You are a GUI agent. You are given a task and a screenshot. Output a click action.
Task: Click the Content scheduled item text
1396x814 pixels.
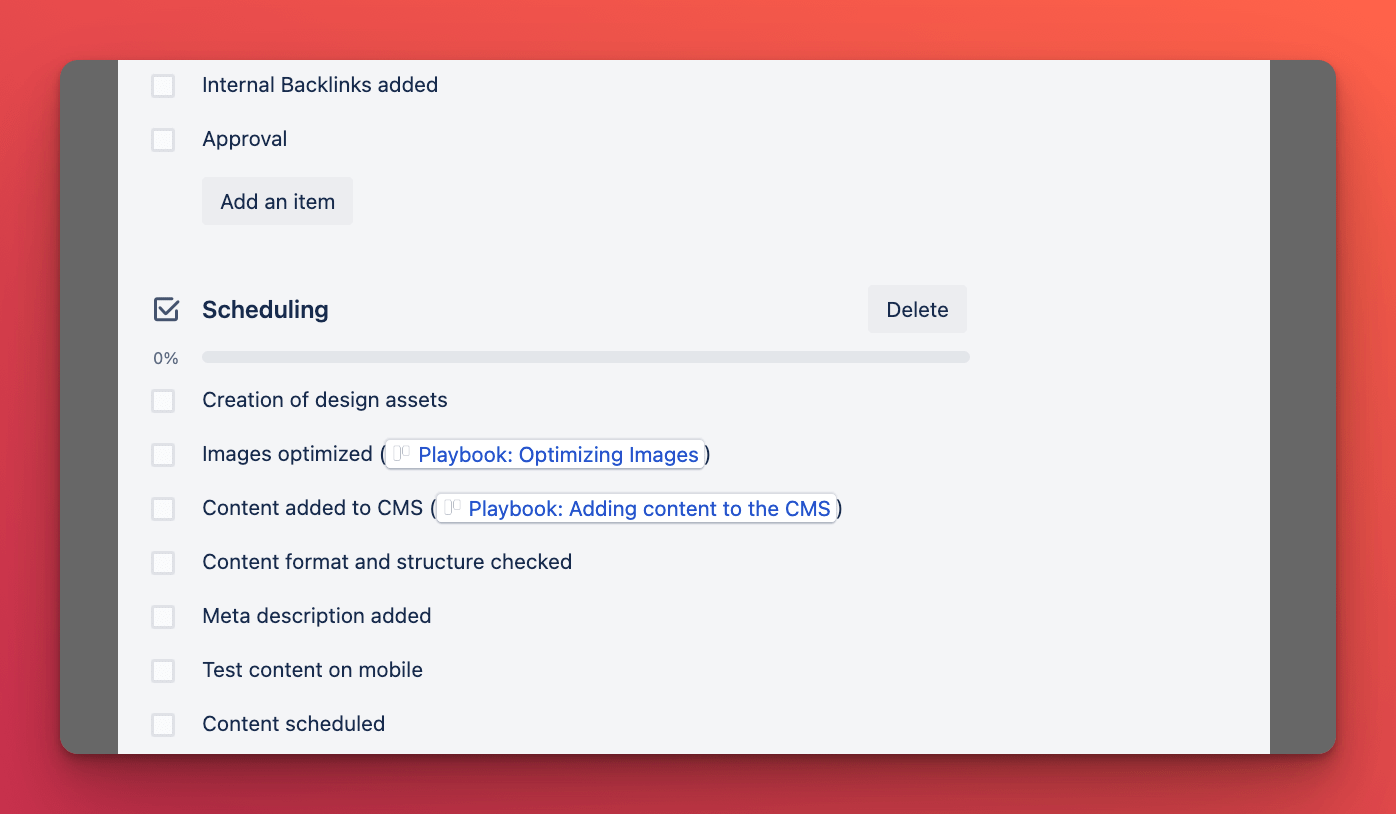(293, 724)
